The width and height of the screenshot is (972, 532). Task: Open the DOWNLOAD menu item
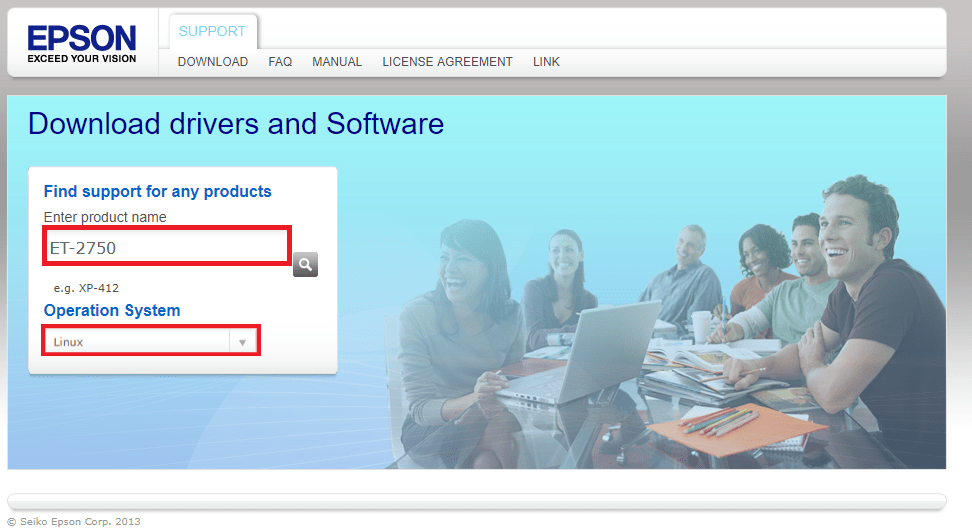coord(213,62)
